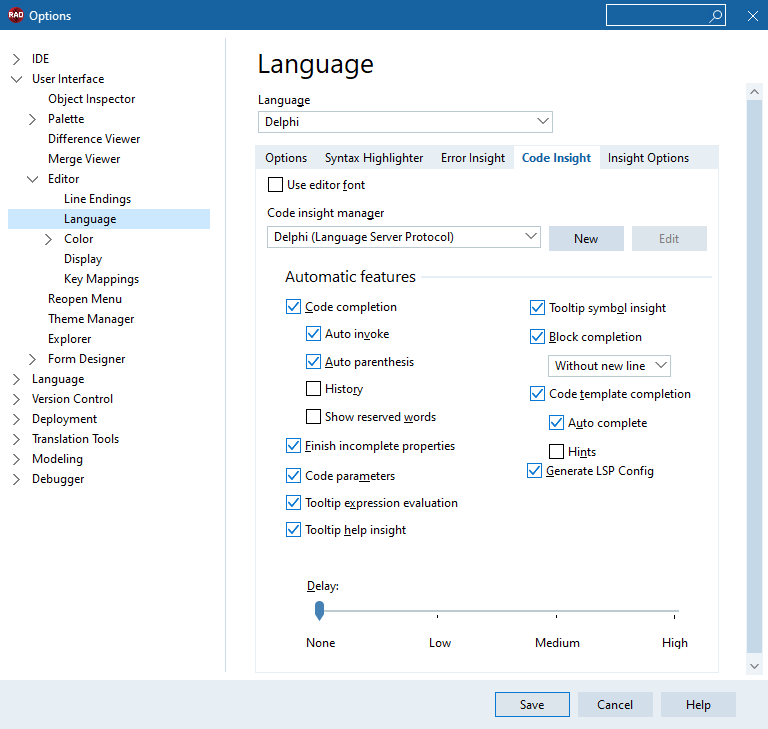Toggle Tooltip symbol insight checkbox

pyautogui.click(x=537, y=308)
